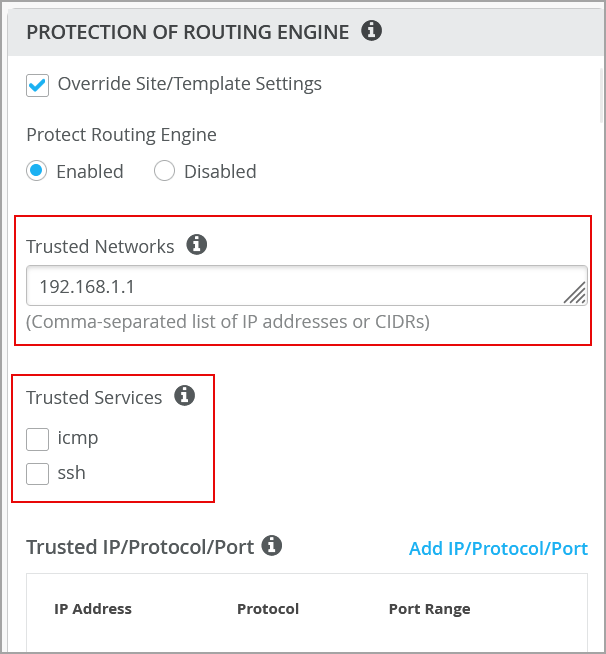Click the Protocol column header
Image resolution: width=606 pixels, height=654 pixels.
point(268,608)
